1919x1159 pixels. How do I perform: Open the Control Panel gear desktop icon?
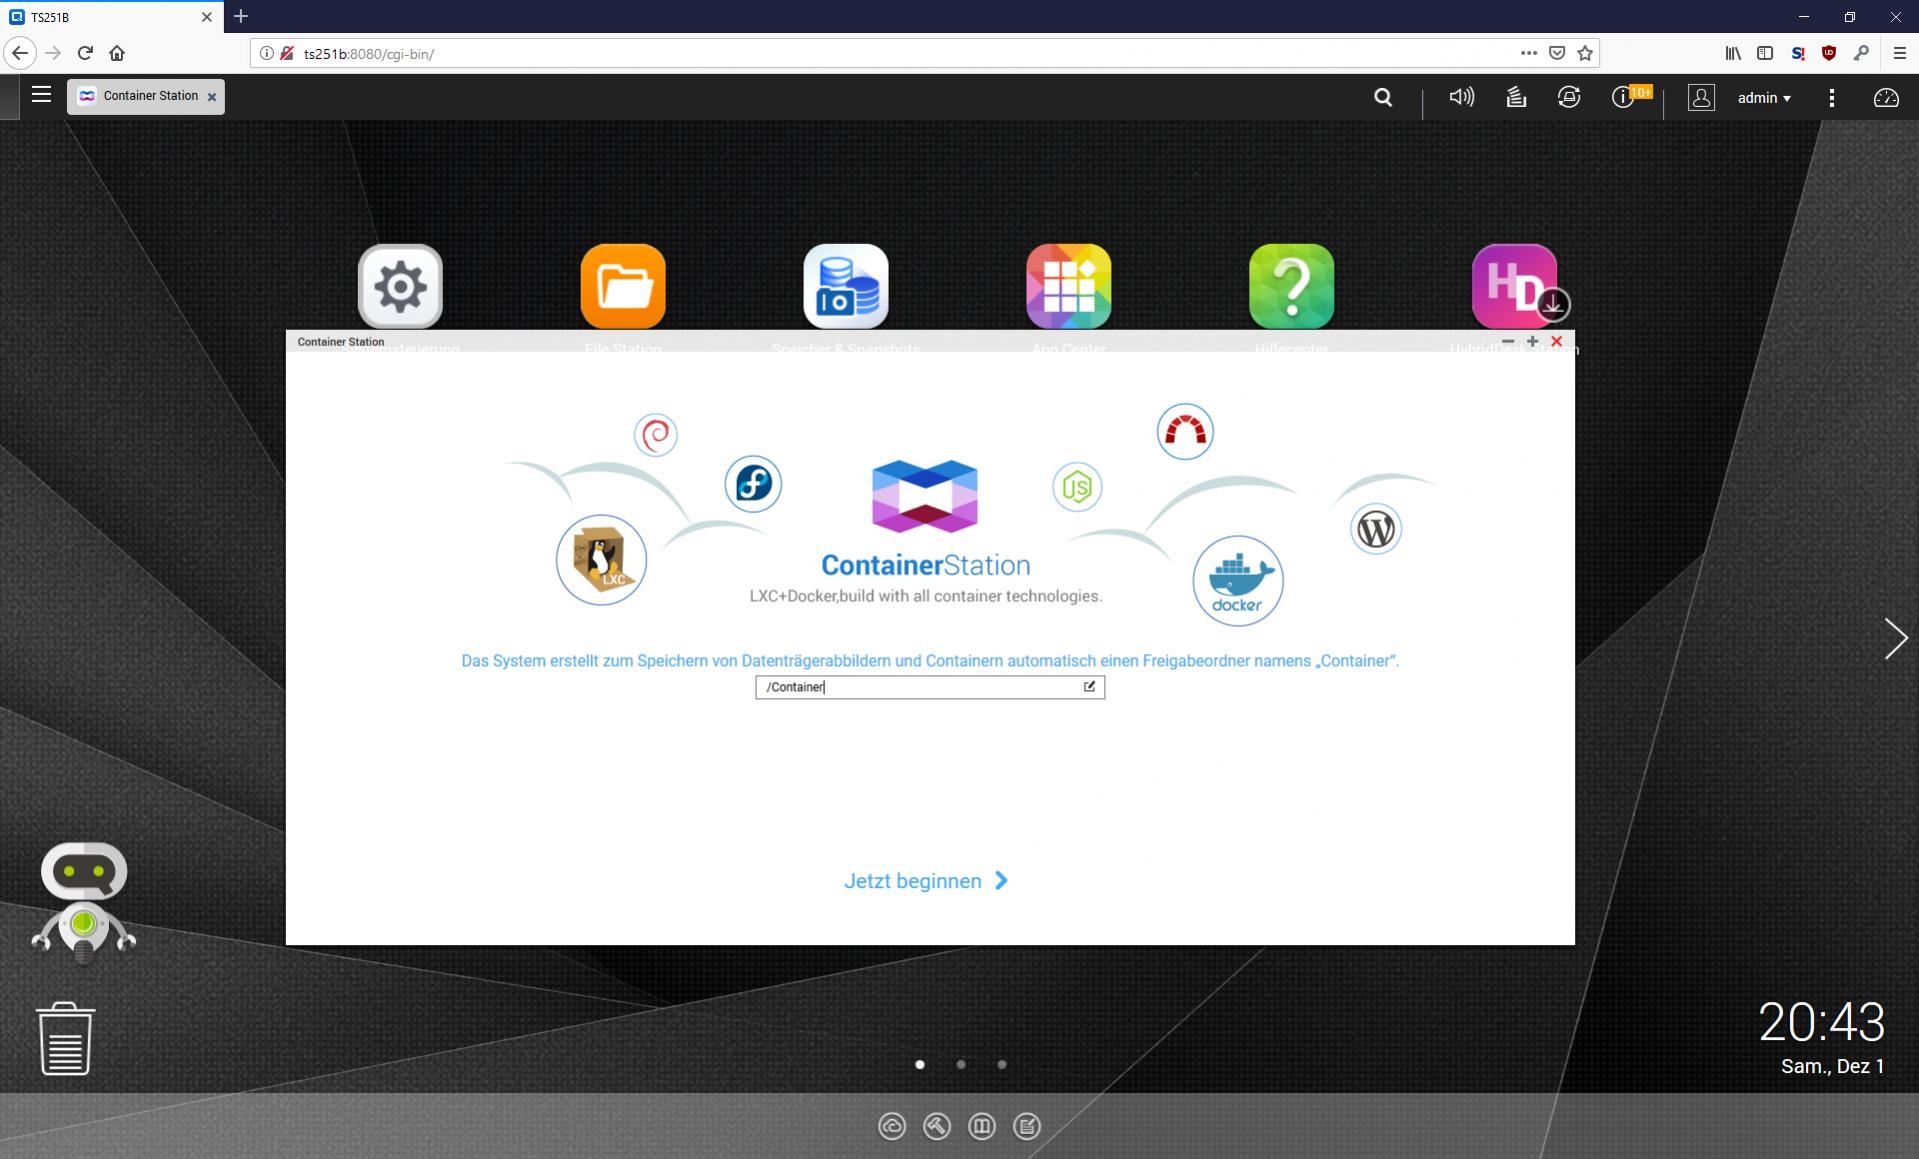point(400,286)
